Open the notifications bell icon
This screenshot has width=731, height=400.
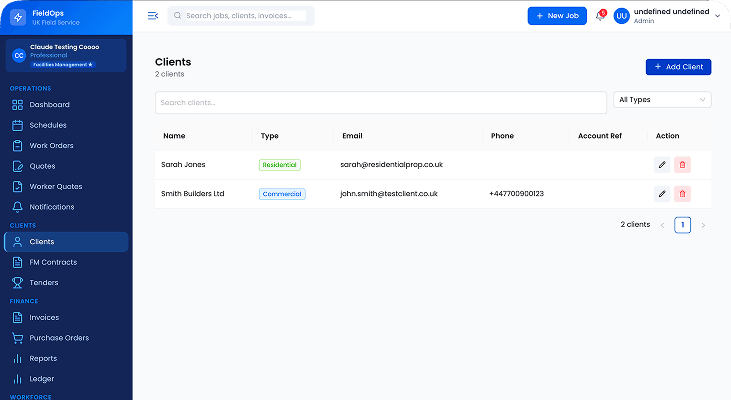pyautogui.click(x=600, y=16)
